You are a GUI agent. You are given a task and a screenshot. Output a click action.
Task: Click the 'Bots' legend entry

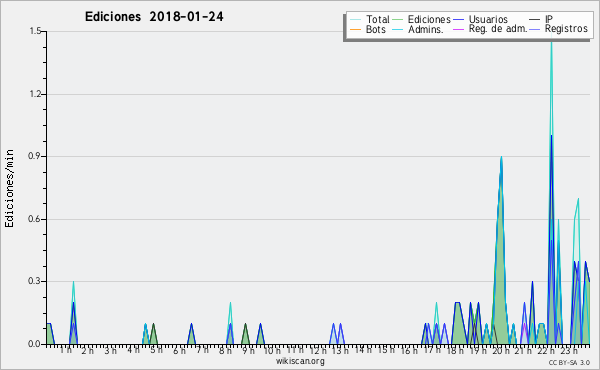tap(375, 29)
